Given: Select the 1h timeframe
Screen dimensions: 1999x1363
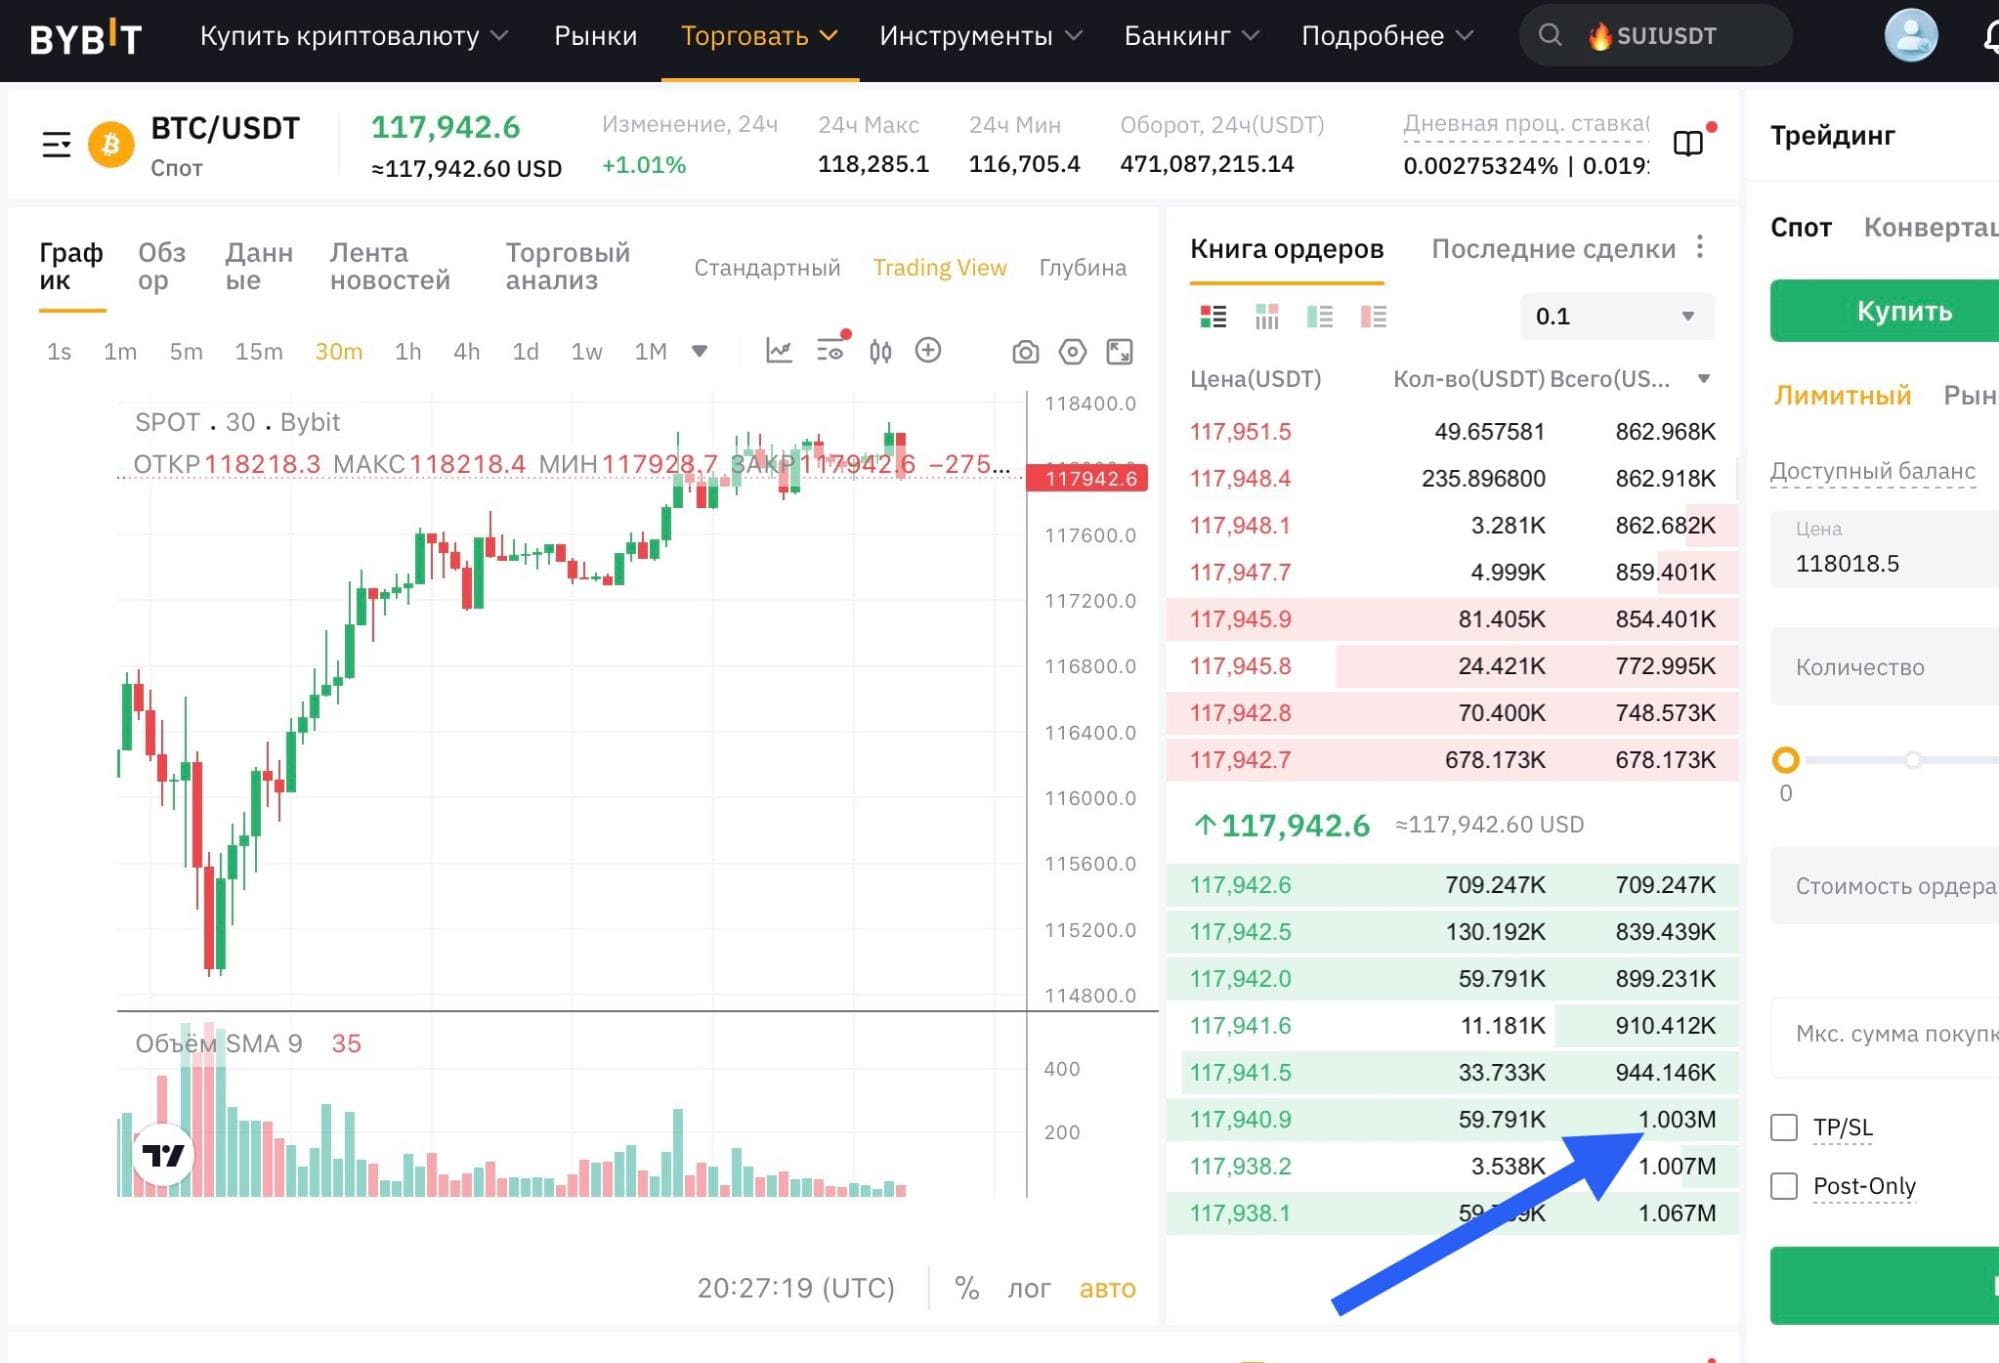Looking at the screenshot, I should coord(408,351).
